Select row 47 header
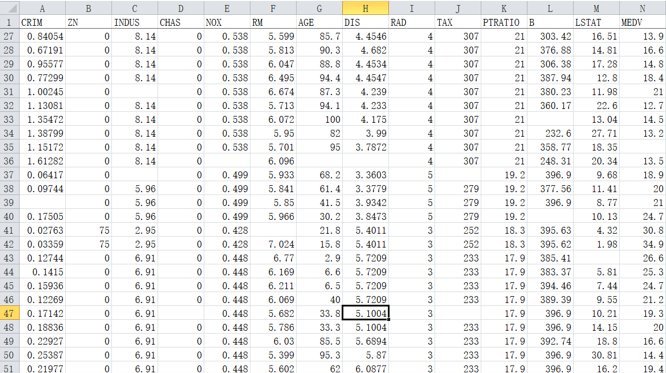 click(9, 314)
